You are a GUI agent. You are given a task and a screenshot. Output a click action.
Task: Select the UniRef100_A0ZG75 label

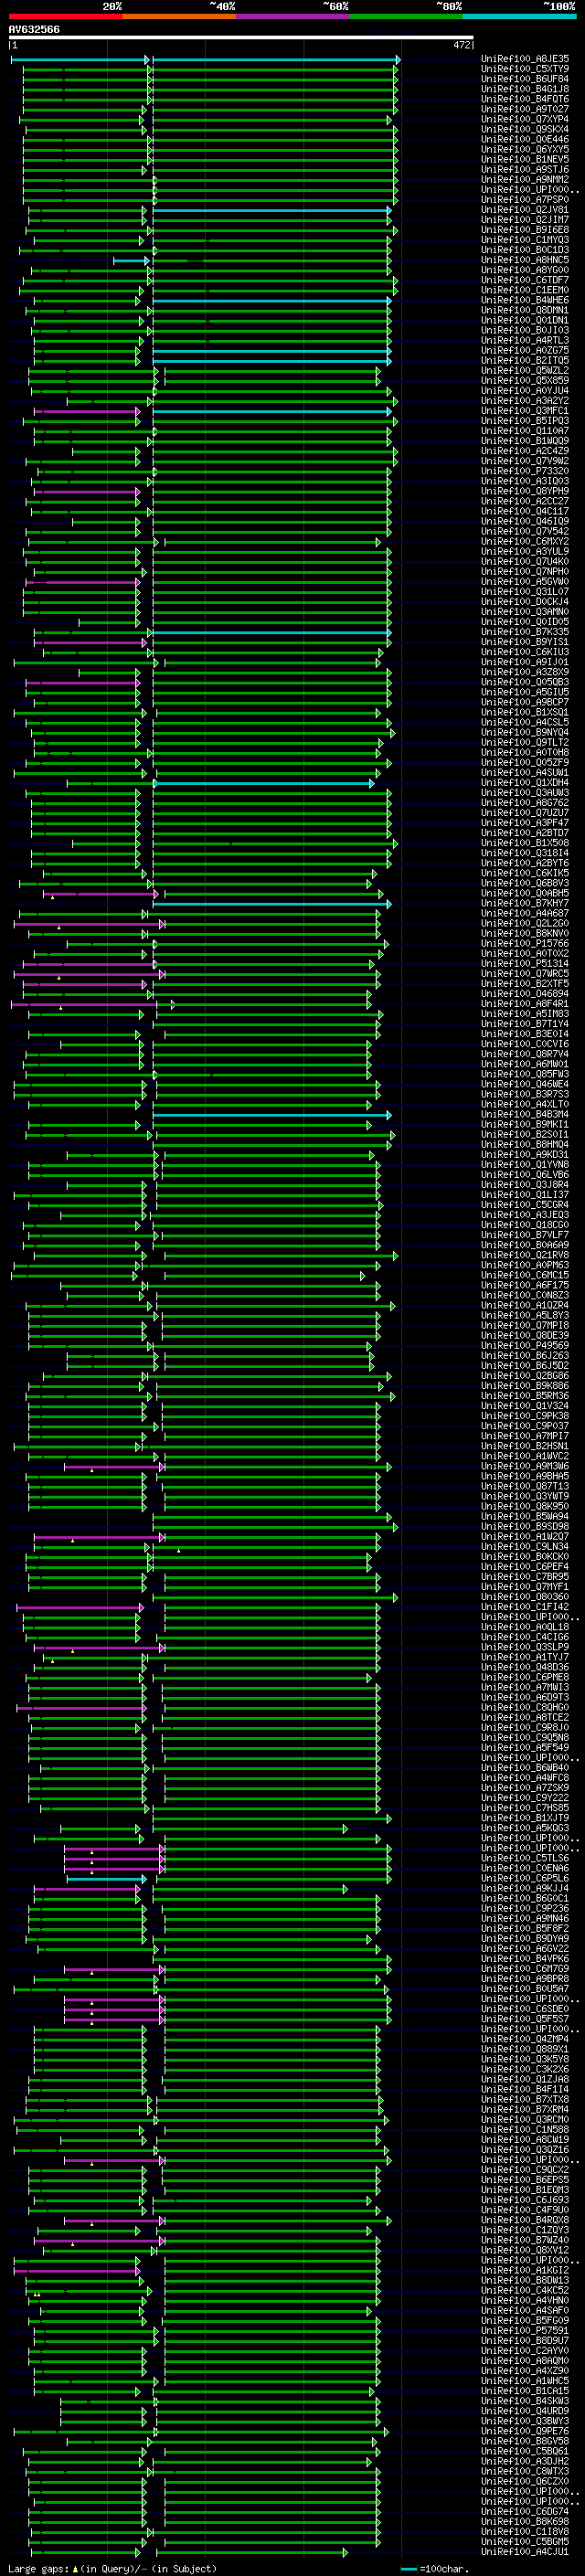[525, 350]
